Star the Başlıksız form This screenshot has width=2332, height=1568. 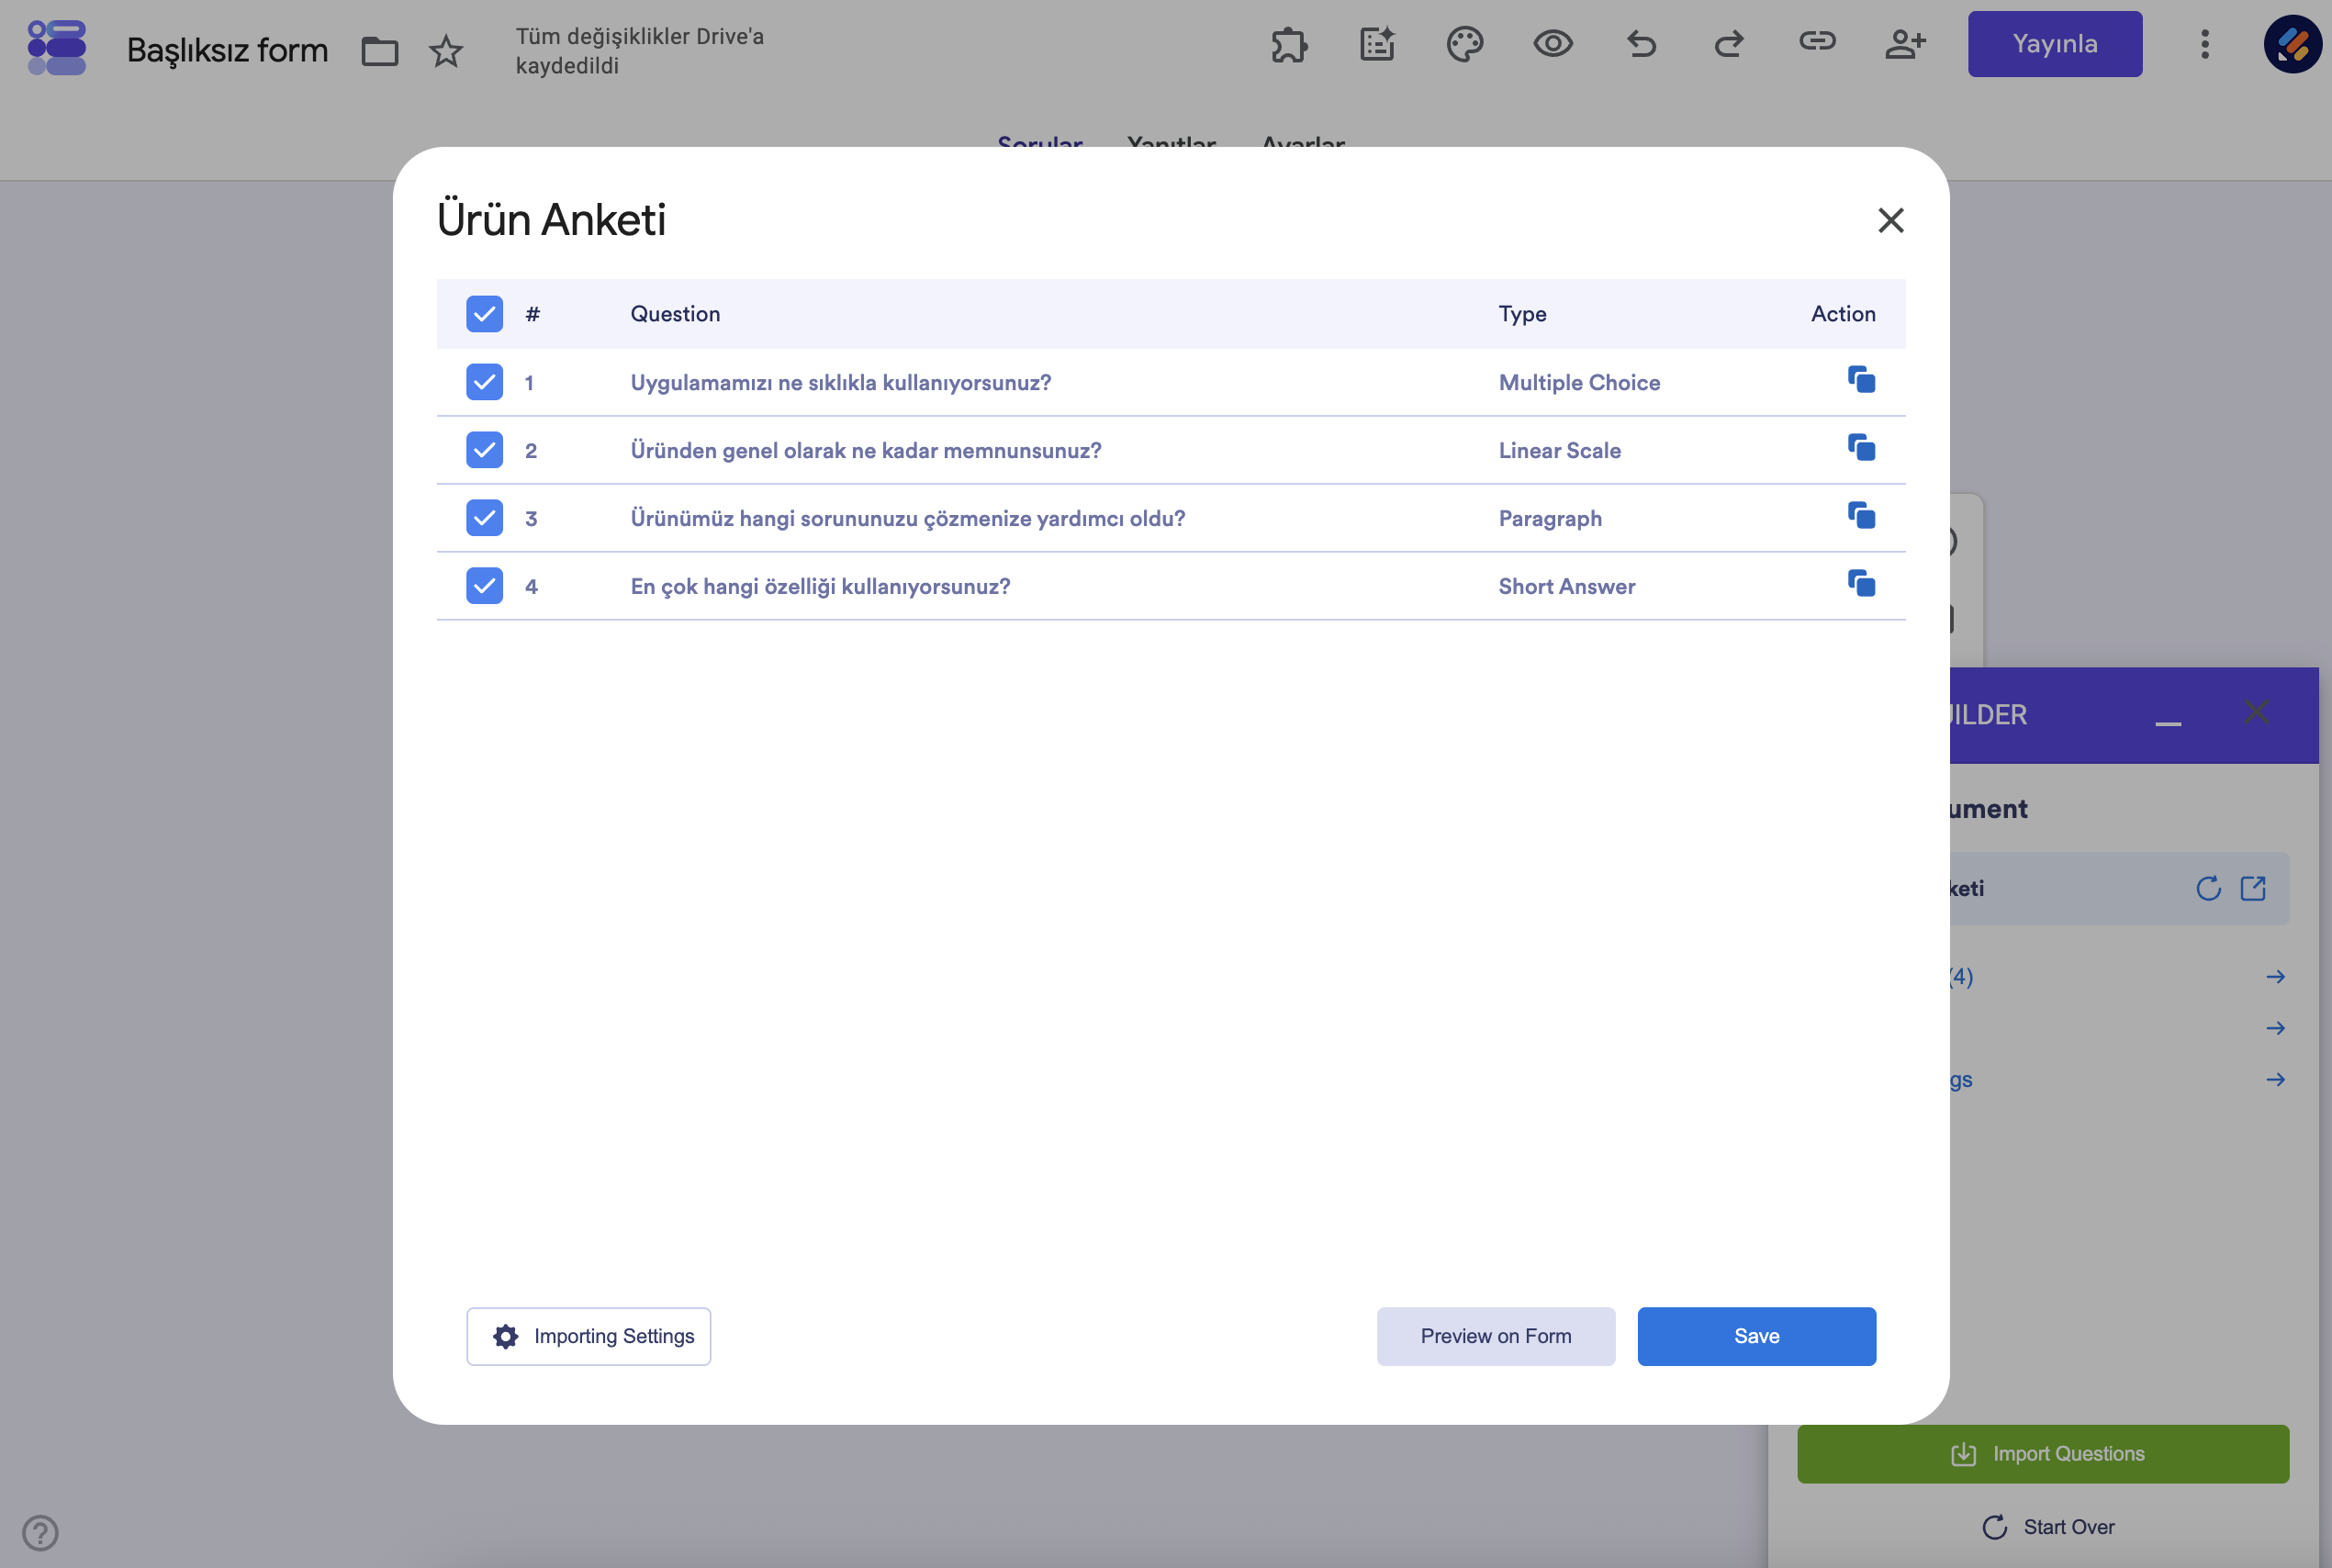pyautogui.click(x=446, y=50)
